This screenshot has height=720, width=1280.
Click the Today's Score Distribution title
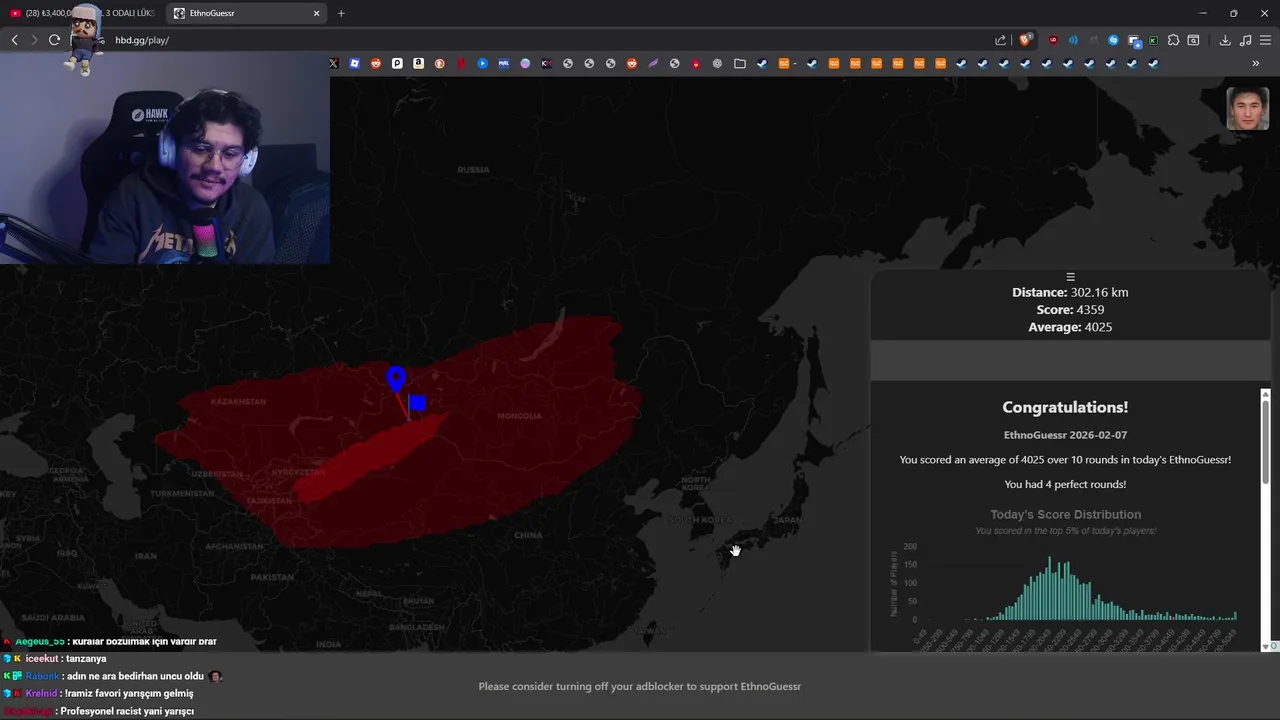coord(1065,514)
